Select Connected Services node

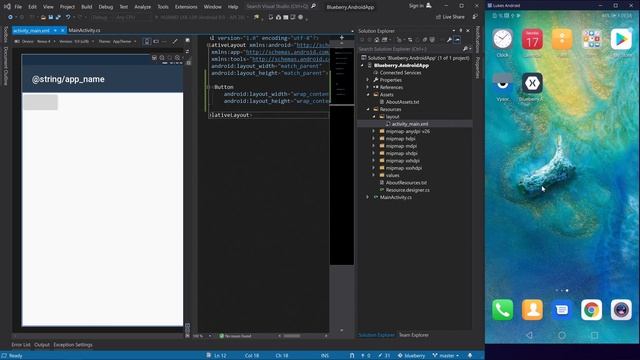click(400, 73)
